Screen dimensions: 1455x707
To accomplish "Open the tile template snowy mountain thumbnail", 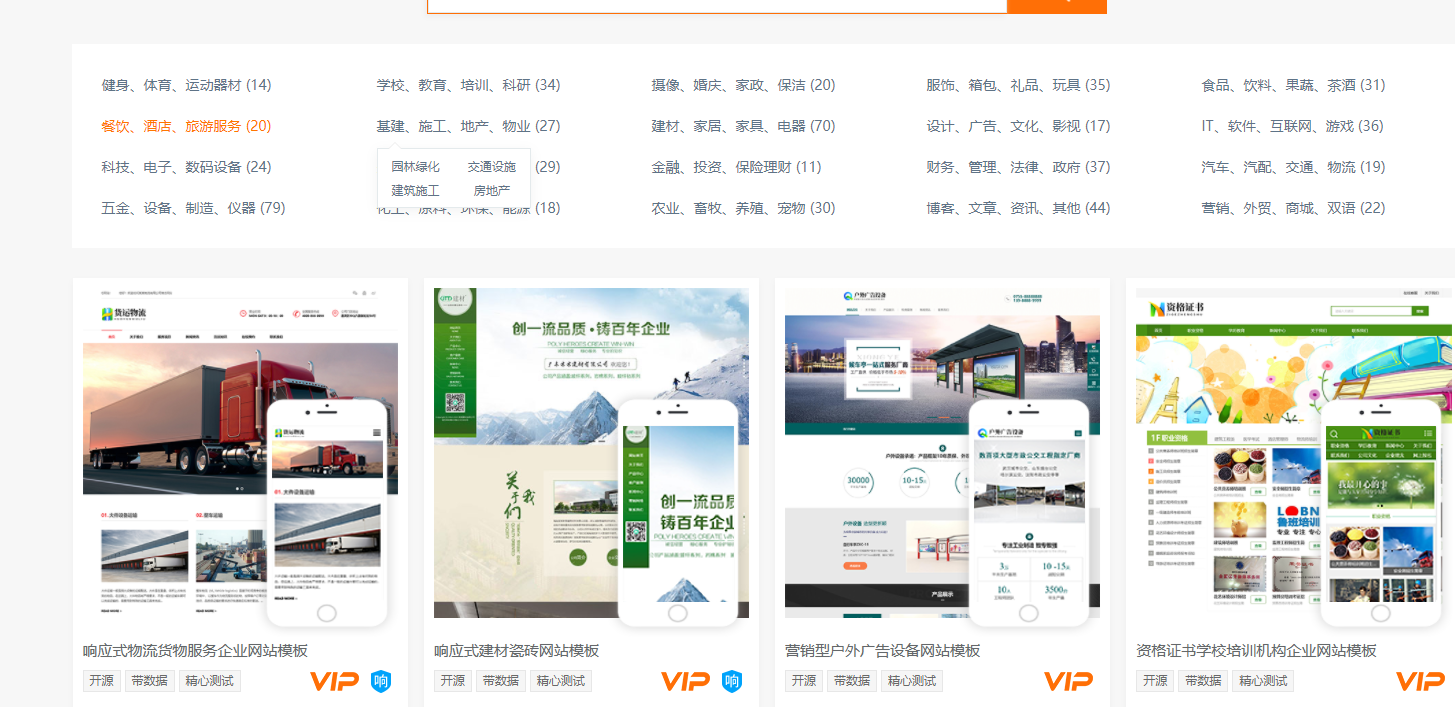I will [591, 453].
